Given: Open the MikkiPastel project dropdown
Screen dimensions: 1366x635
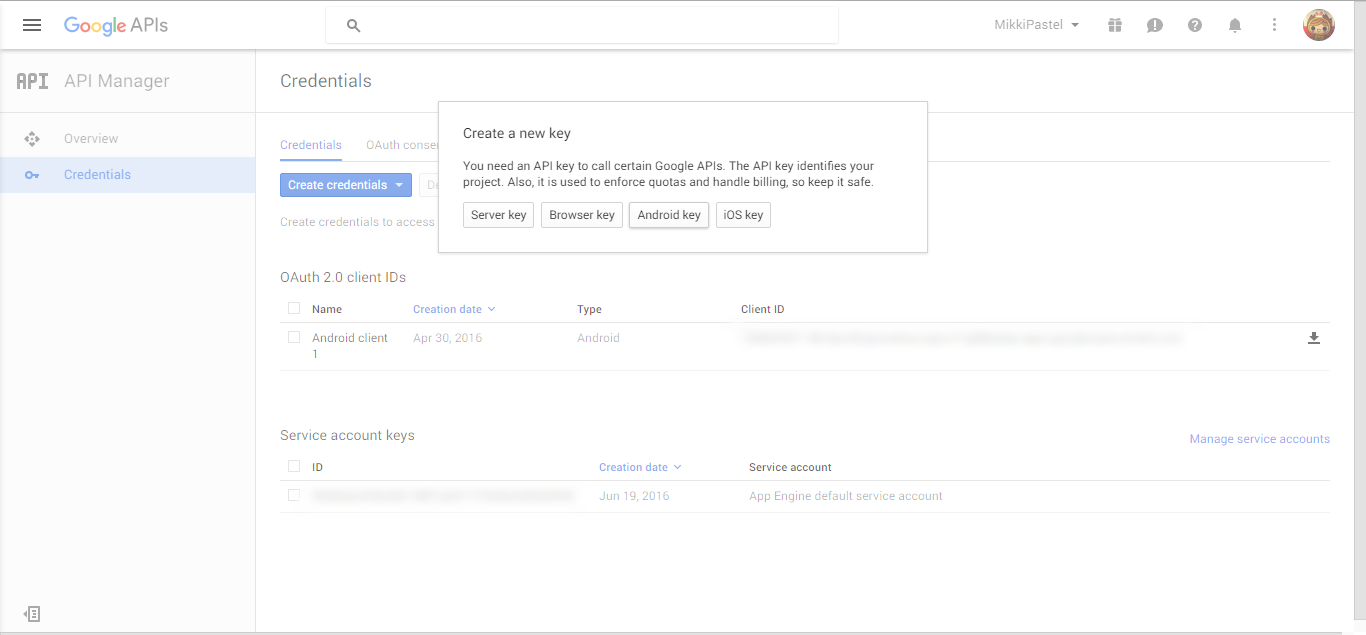Looking at the screenshot, I should point(1035,25).
